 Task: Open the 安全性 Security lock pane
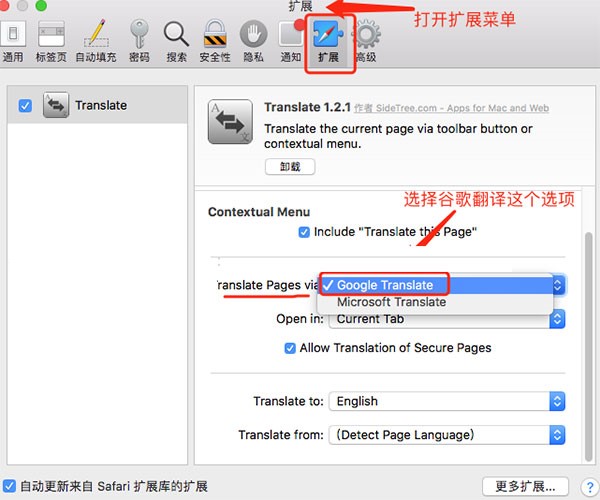(215, 41)
